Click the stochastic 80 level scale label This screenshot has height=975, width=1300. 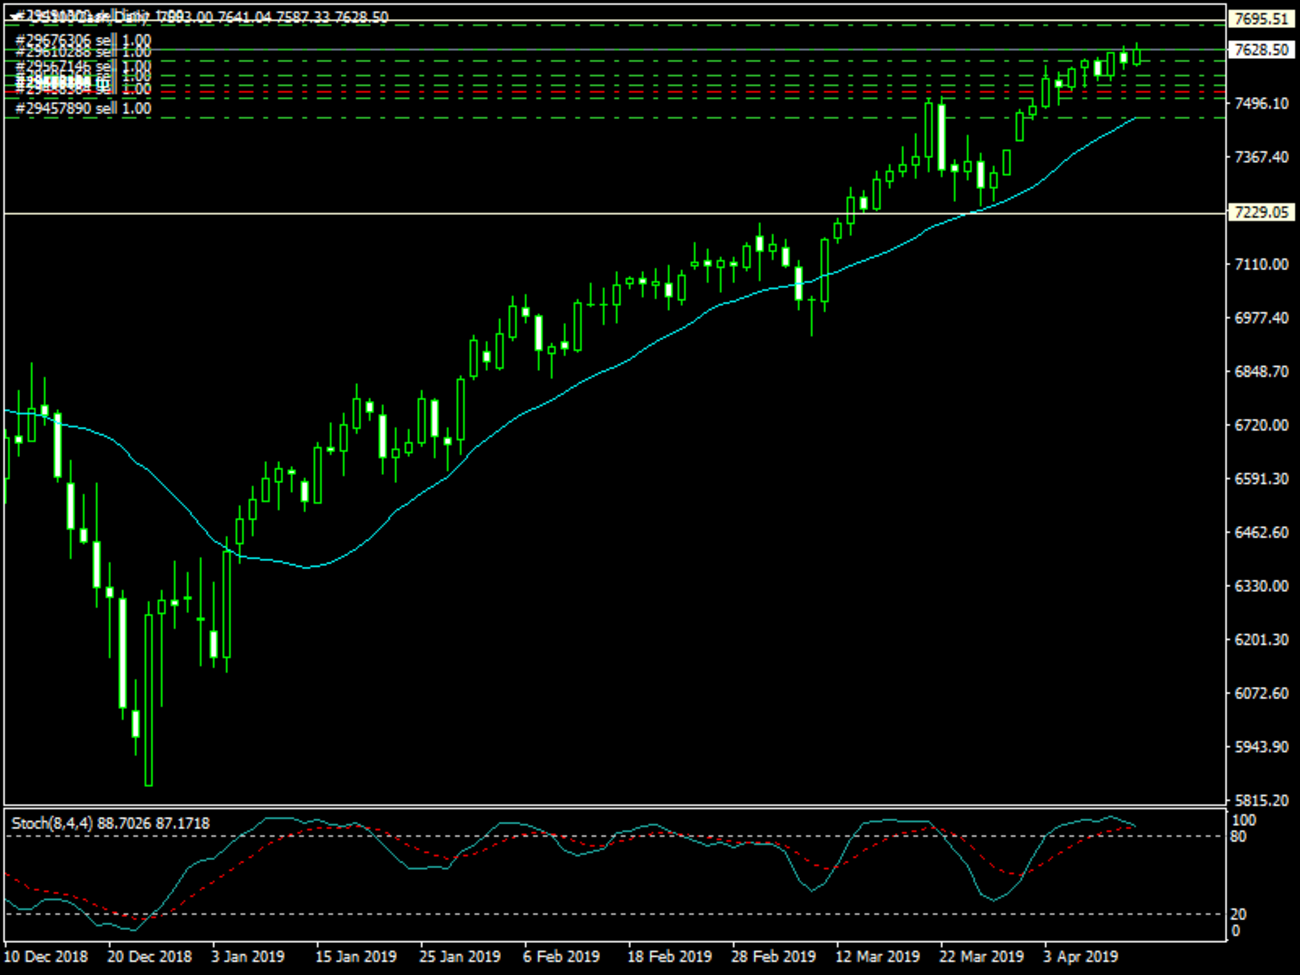1239,836
